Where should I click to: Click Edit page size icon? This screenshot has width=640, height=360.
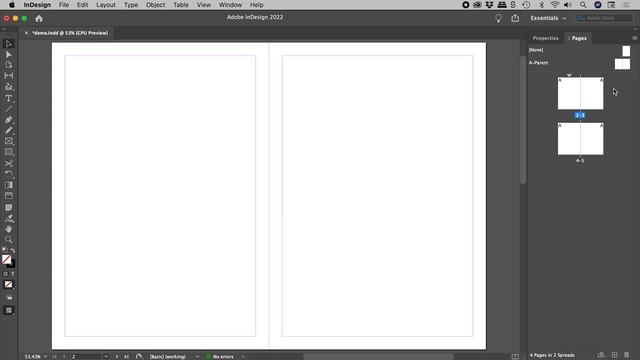pos(601,355)
